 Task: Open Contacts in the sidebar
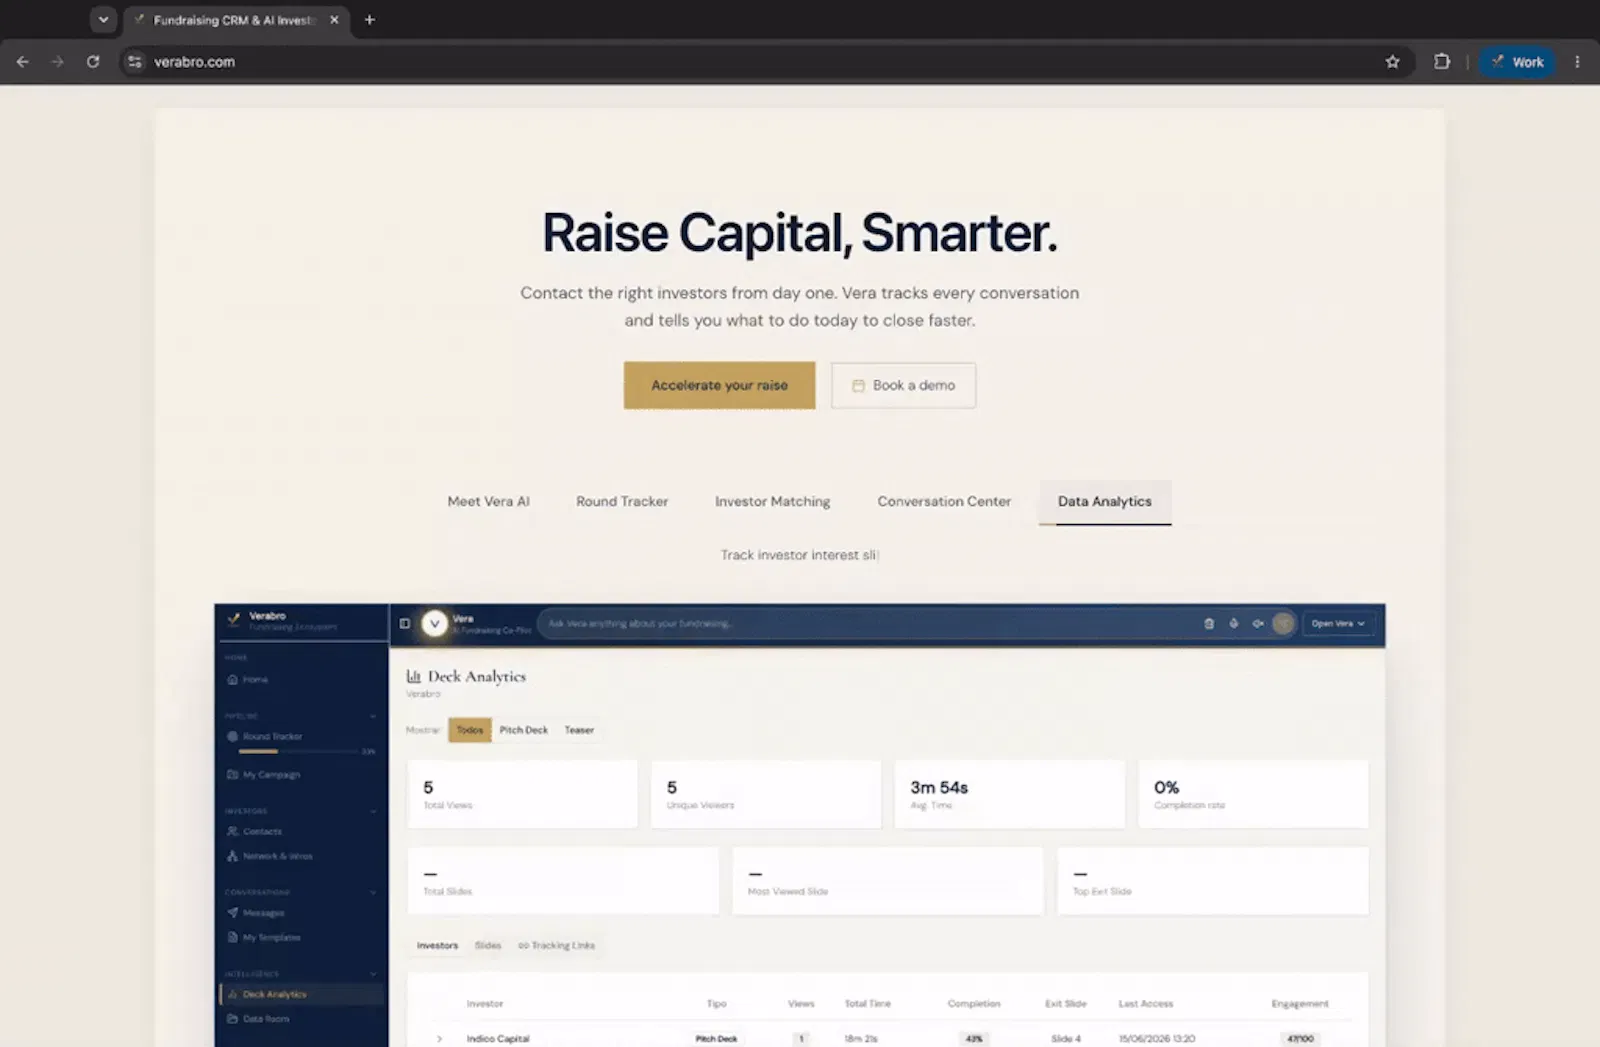coord(255,831)
